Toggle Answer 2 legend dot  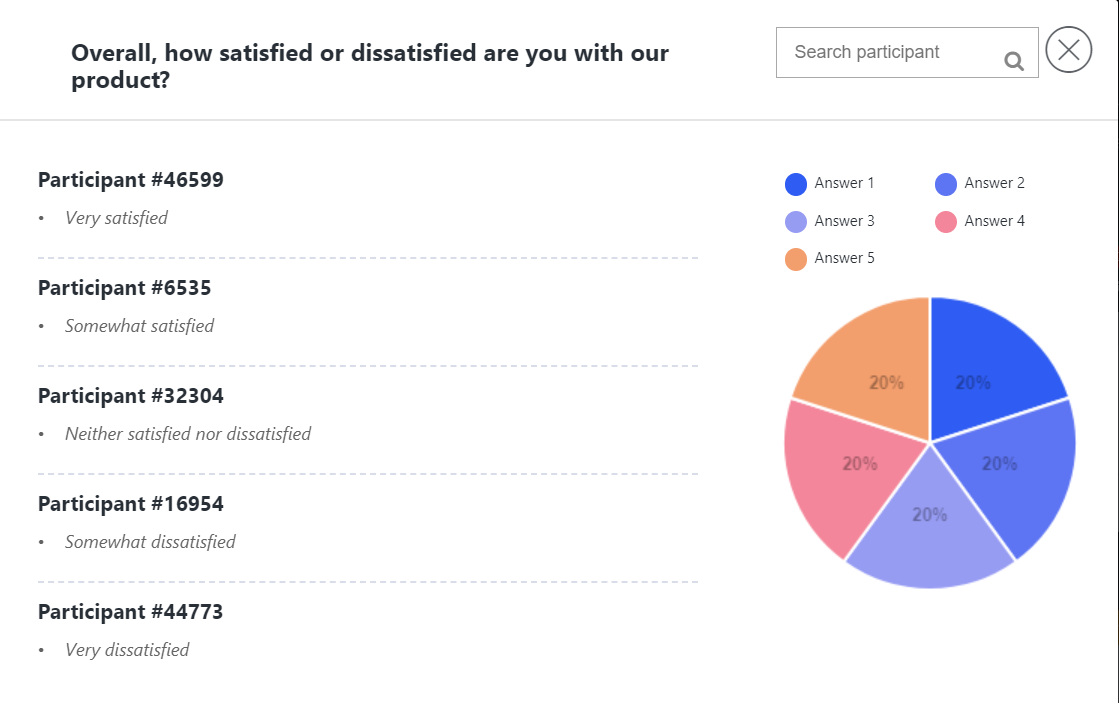[x=946, y=184]
